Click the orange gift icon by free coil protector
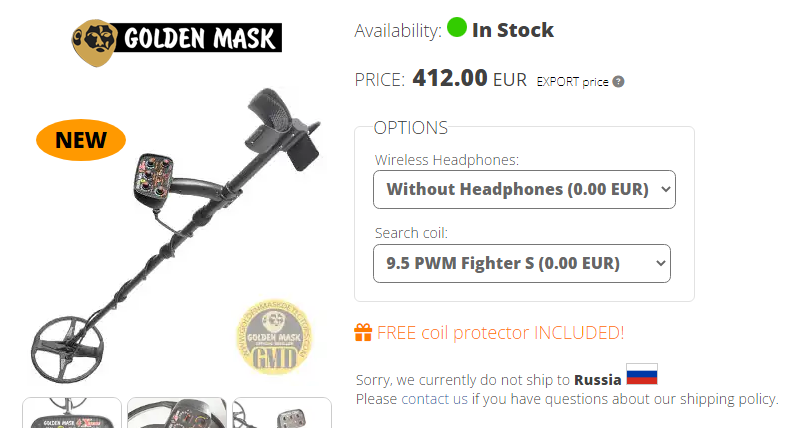The width and height of the screenshot is (788, 428). point(363,333)
